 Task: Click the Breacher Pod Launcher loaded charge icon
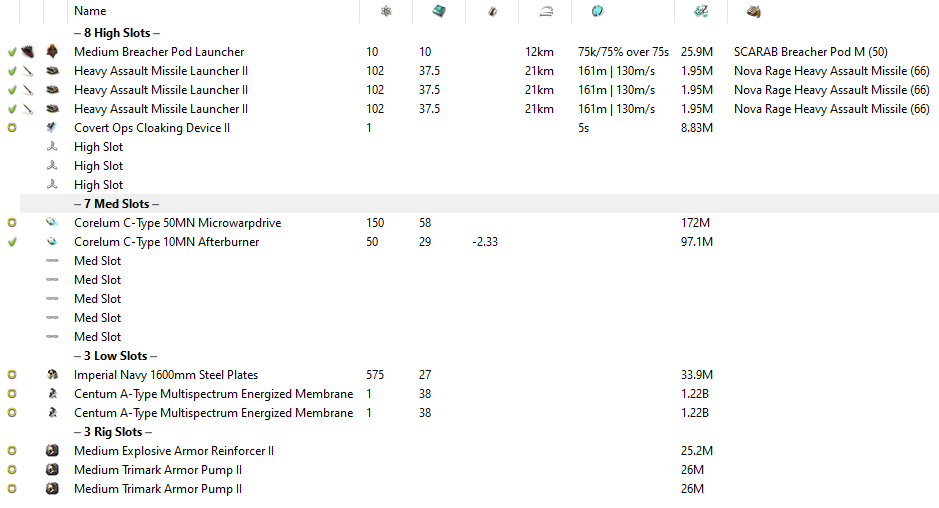coord(28,52)
